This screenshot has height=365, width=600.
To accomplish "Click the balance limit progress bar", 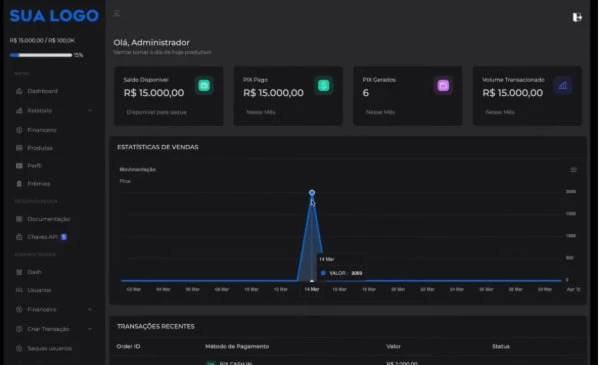I will (x=41, y=55).
